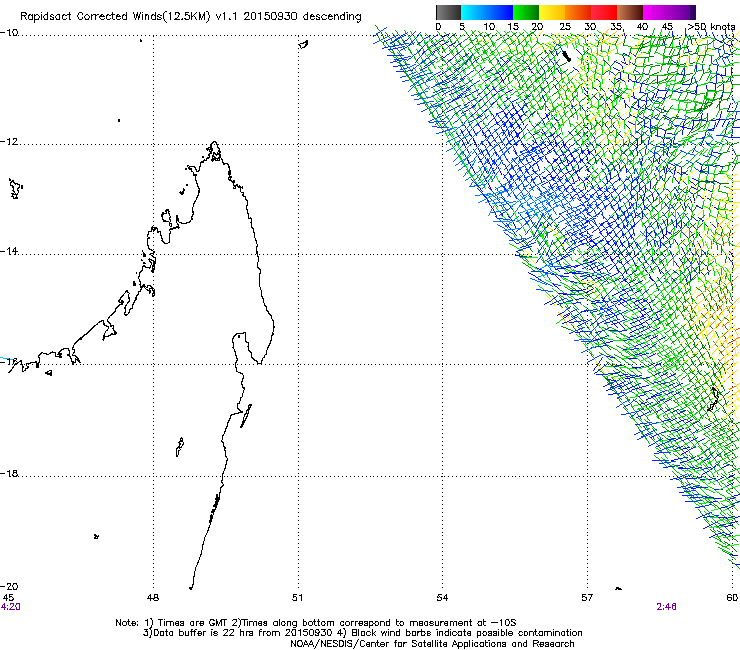This screenshot has width=740, height=650.
Task: Click the '48' longitude axis label
Action: [152, 598]
